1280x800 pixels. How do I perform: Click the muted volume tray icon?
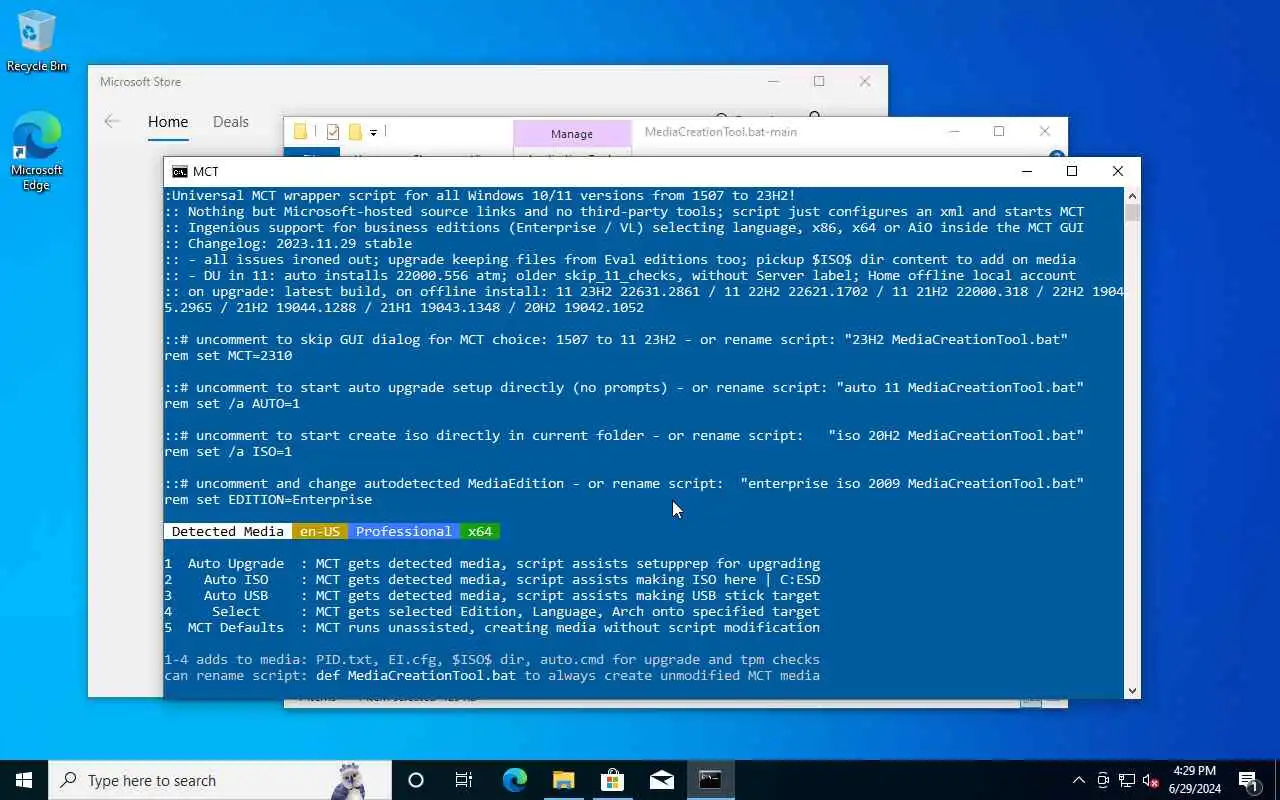point(1151,781)
